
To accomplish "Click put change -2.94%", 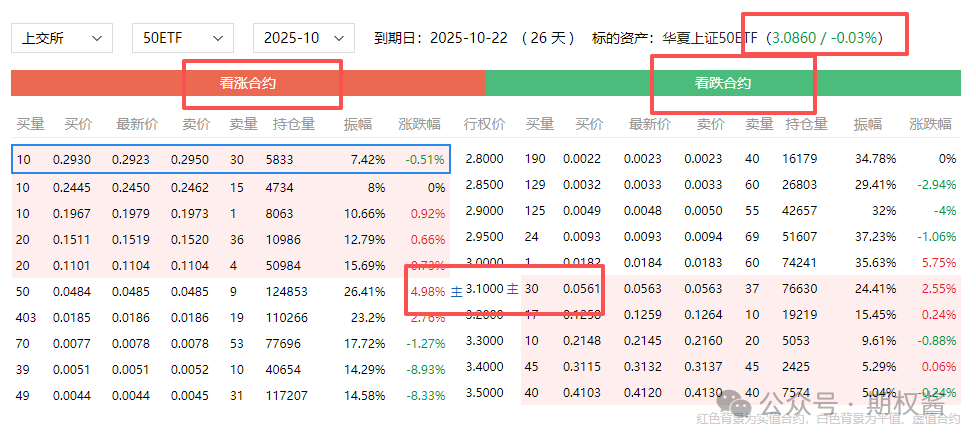I will 936,185.
